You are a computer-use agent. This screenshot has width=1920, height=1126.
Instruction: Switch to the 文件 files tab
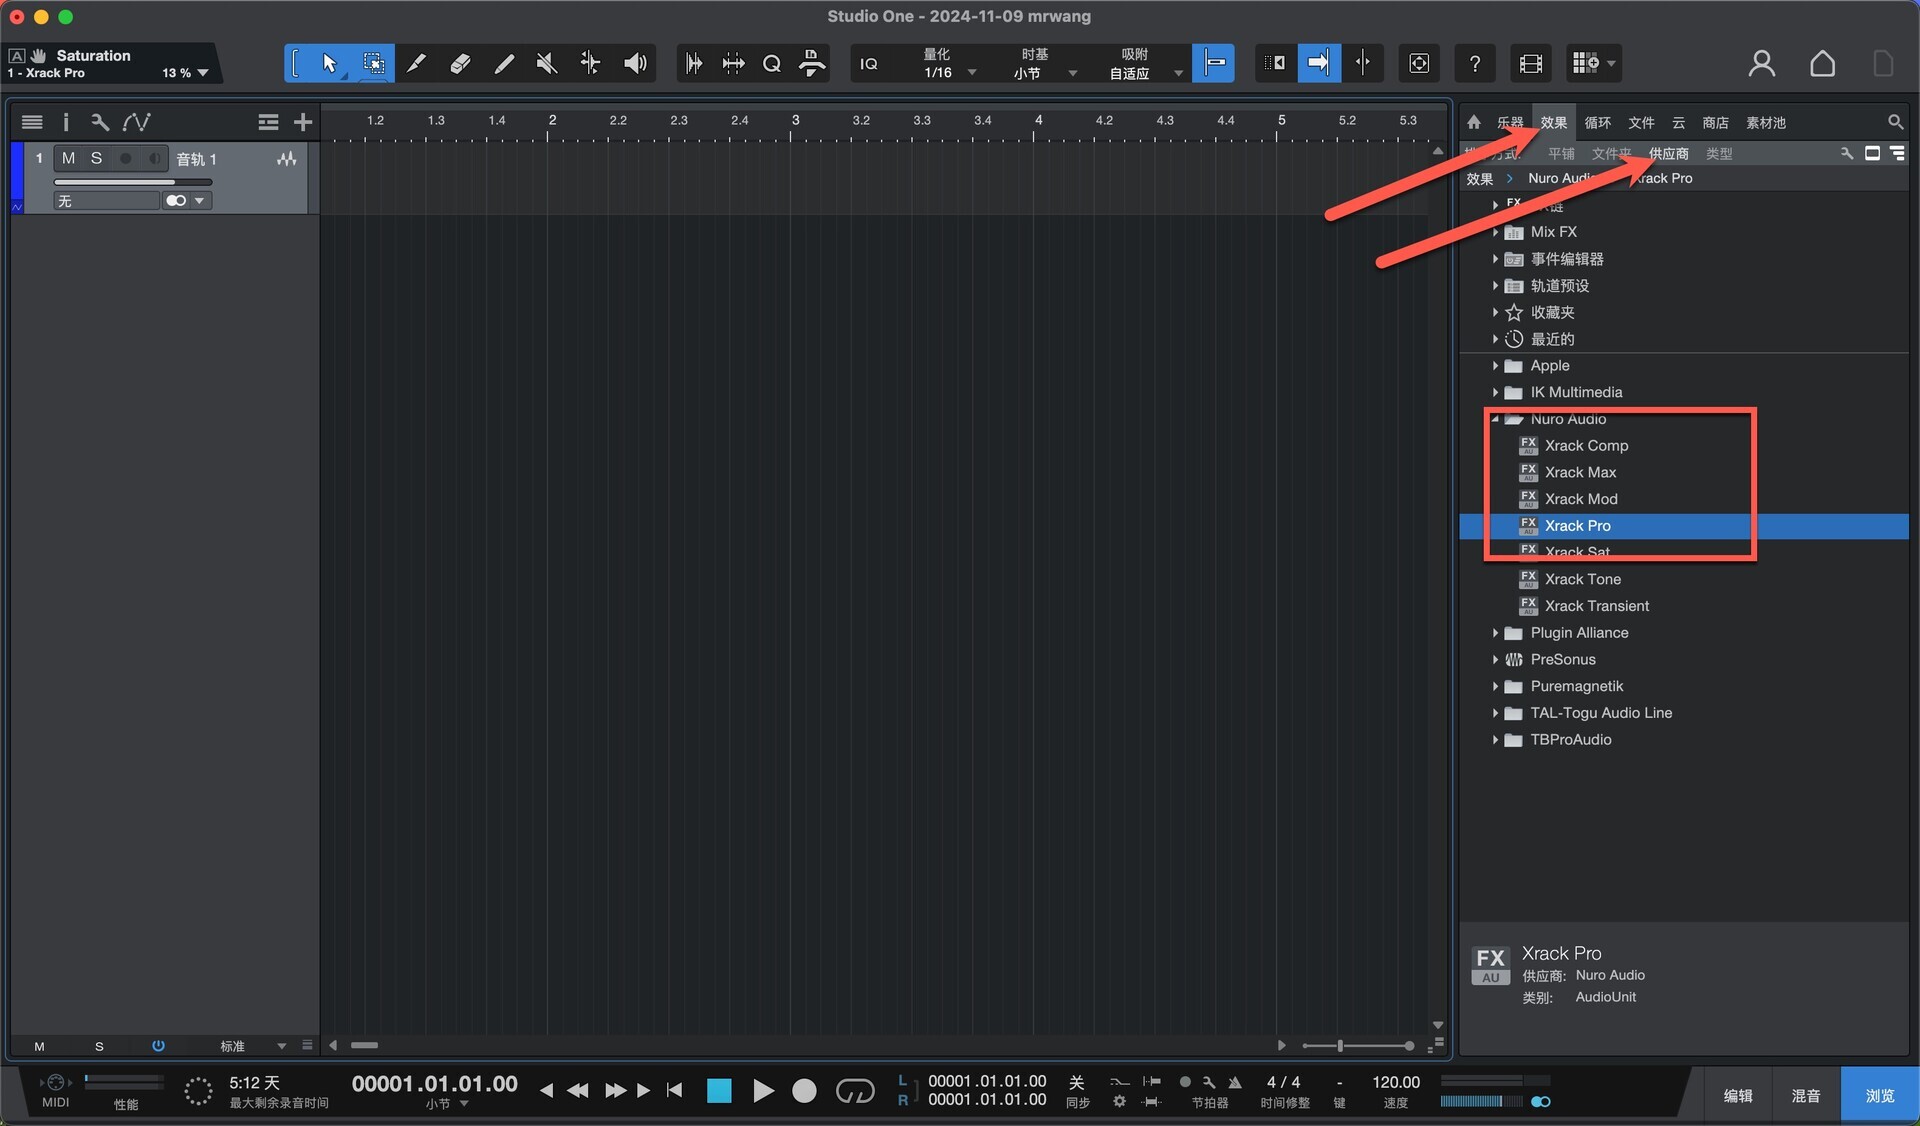point(1641,122)
